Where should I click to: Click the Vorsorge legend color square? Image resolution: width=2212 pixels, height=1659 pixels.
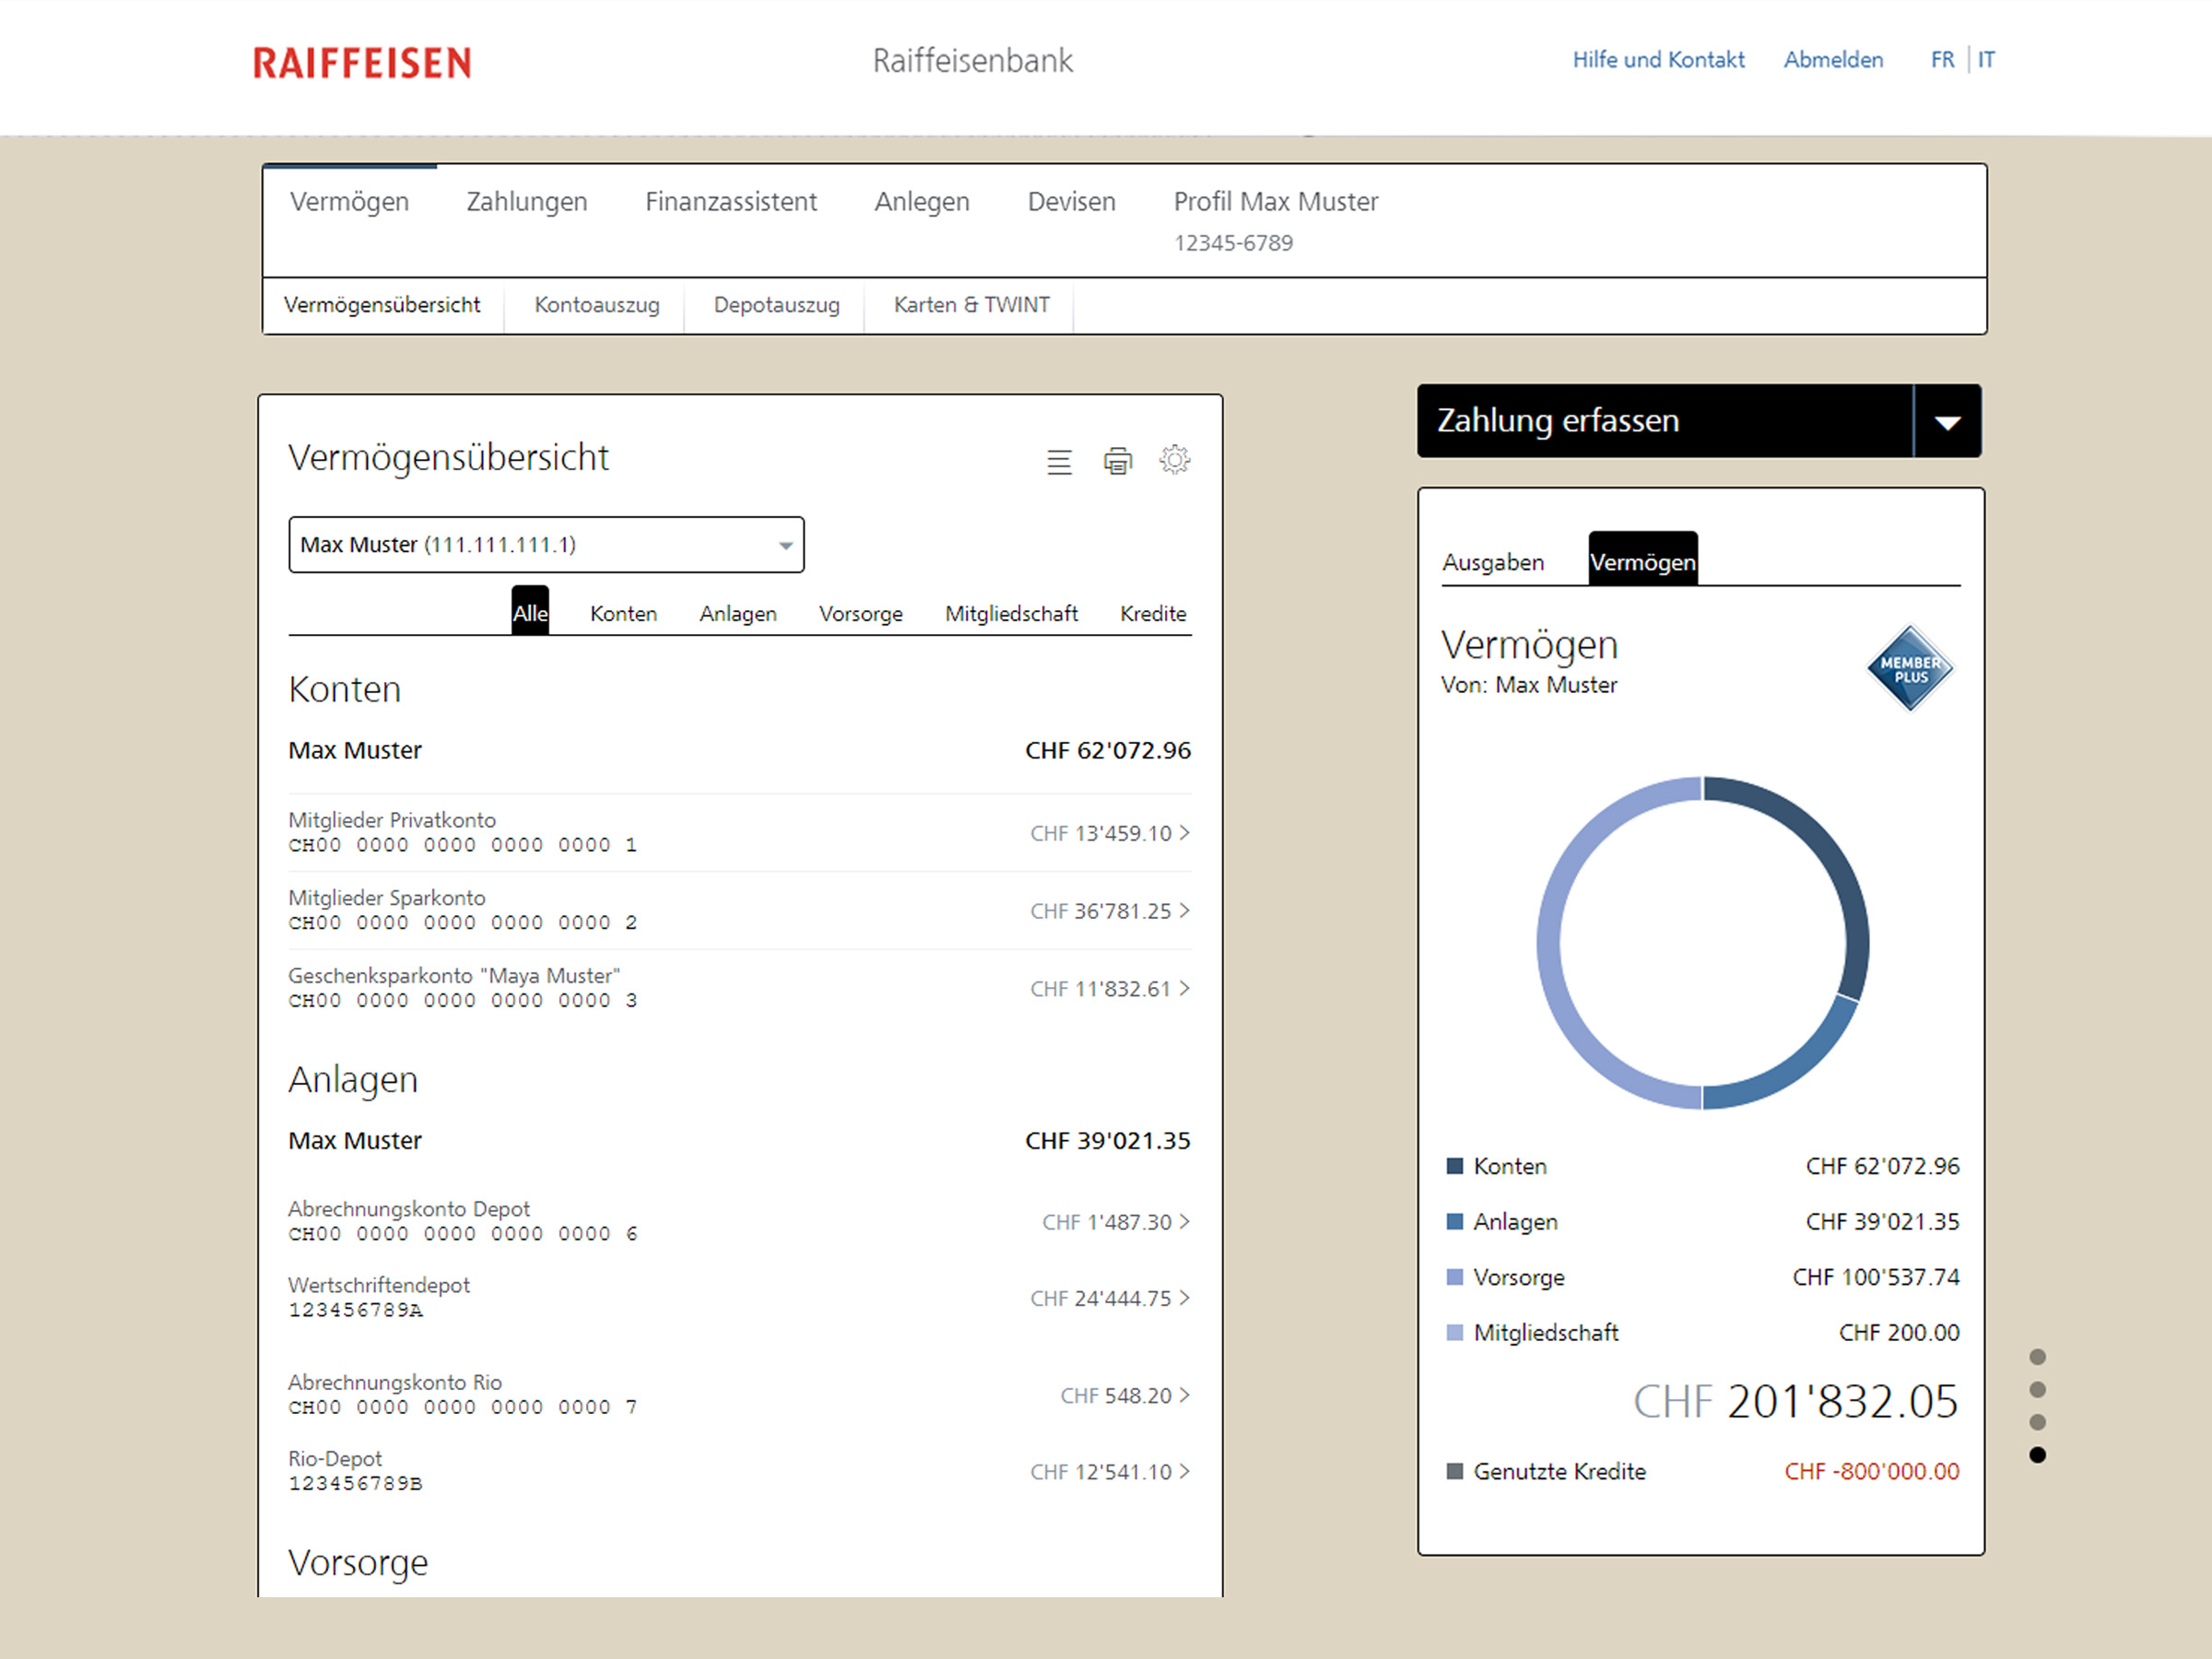1455,1277
